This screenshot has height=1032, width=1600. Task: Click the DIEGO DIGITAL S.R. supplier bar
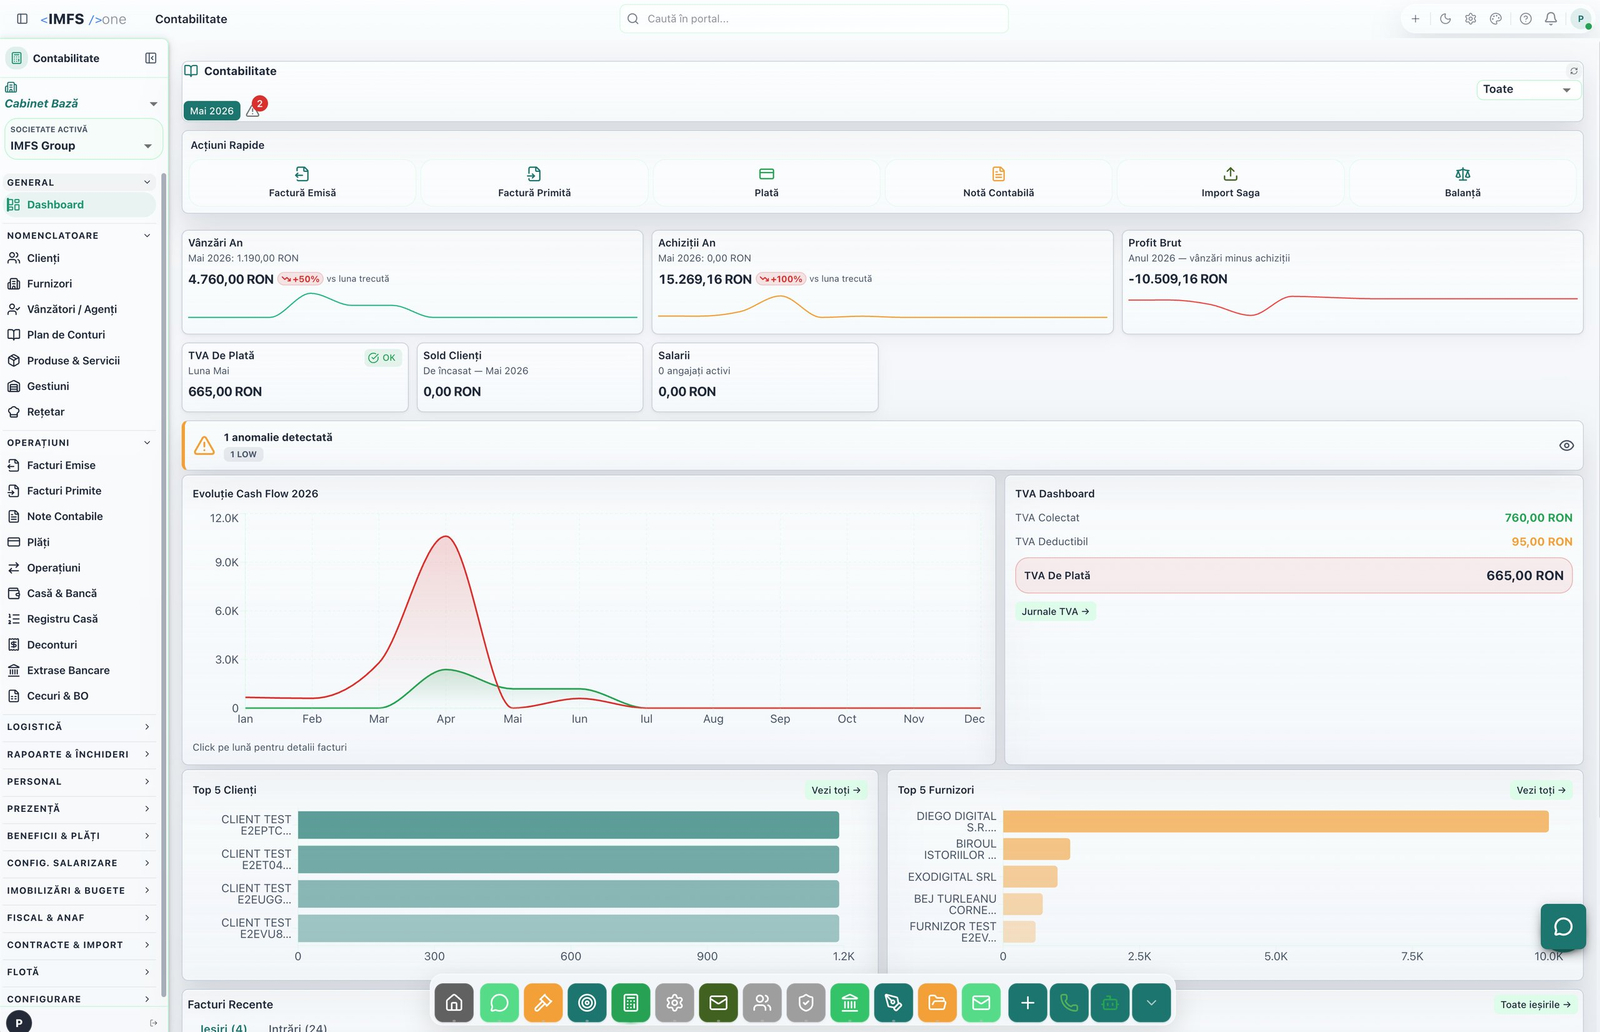(x=1275, y=822)
